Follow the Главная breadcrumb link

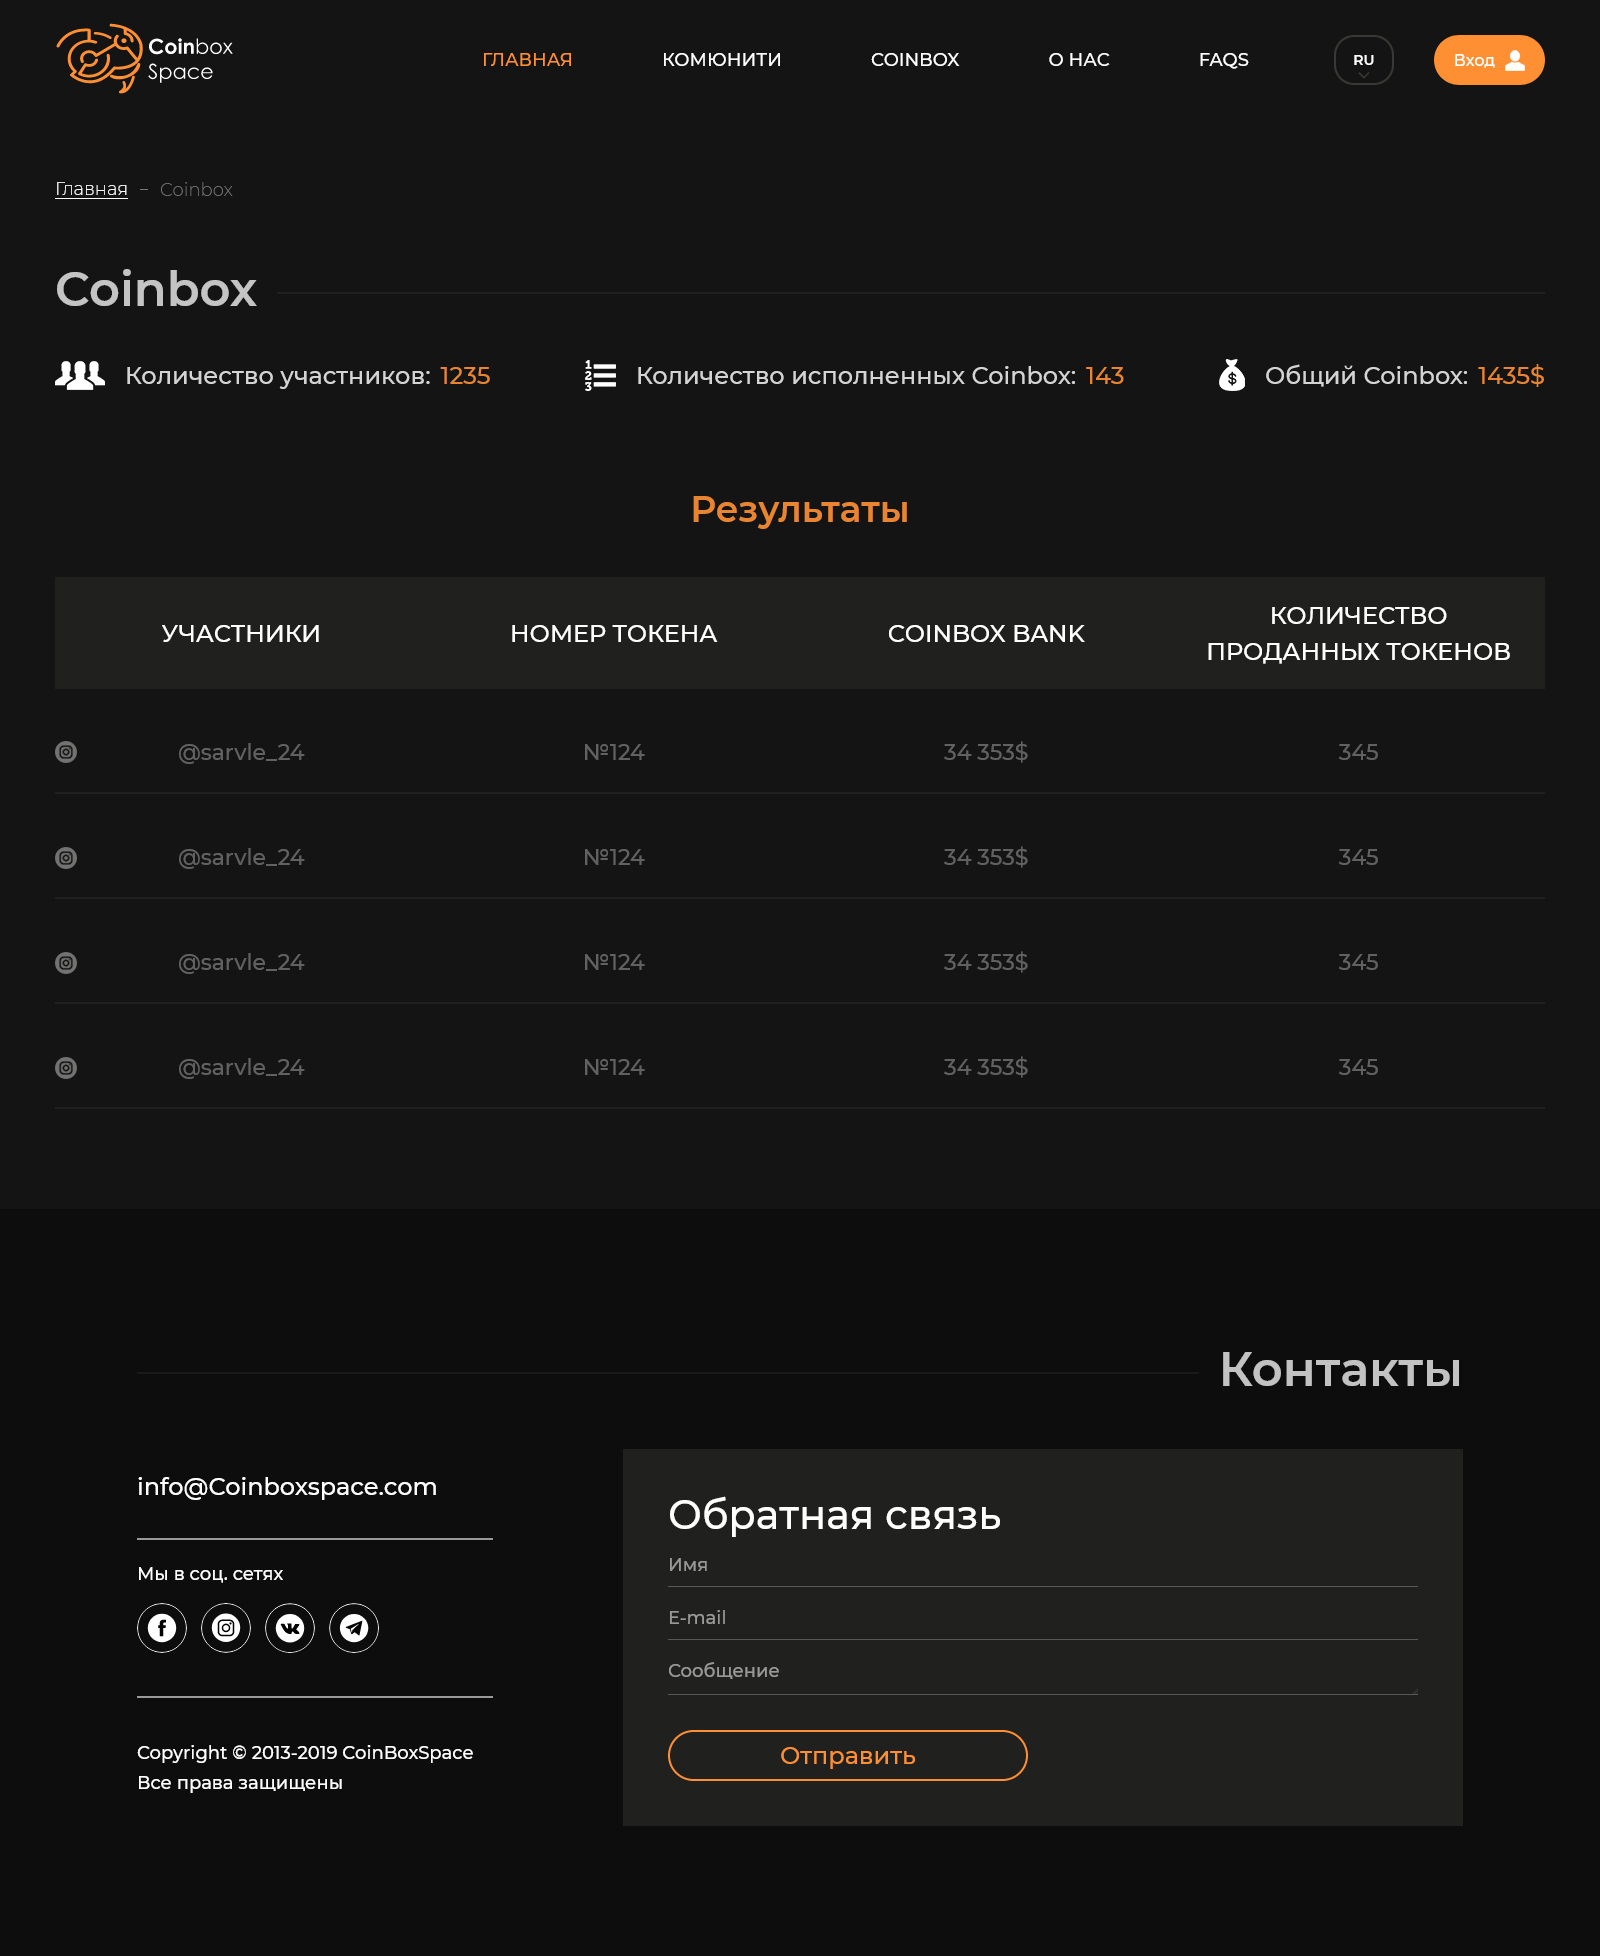(x=91, y=189)
